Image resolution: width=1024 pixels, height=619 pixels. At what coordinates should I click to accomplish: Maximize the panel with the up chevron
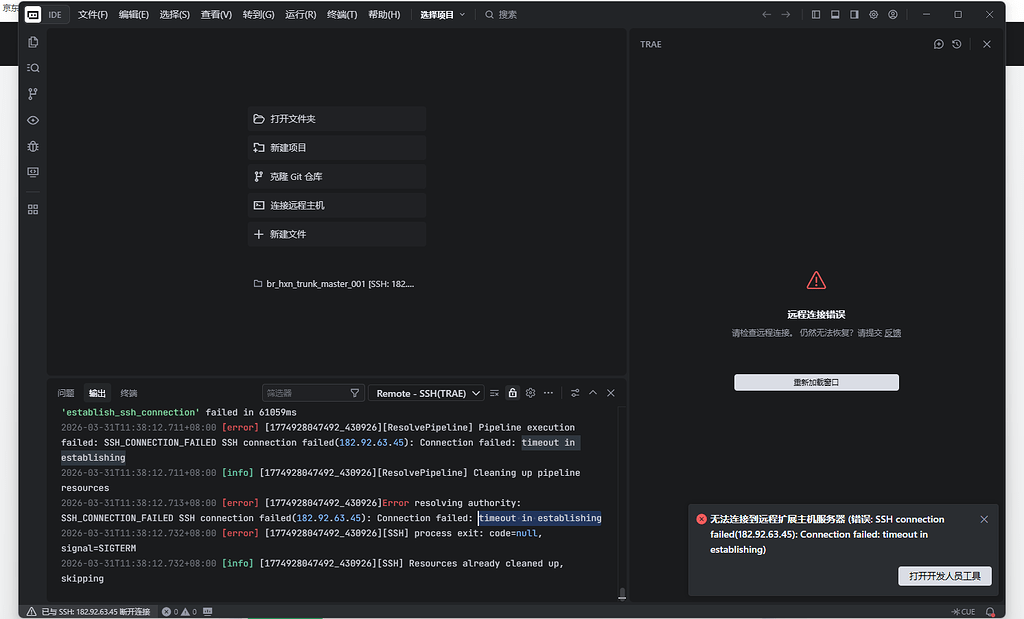(593, 393)
